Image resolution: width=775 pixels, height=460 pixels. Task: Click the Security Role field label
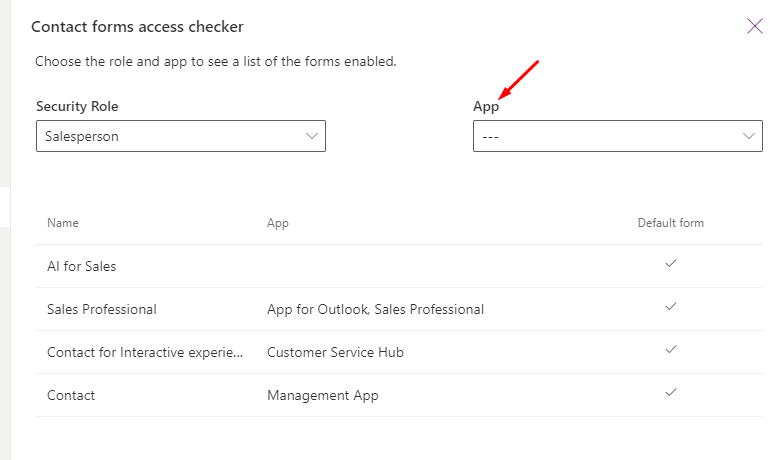(x=77, y=106)
